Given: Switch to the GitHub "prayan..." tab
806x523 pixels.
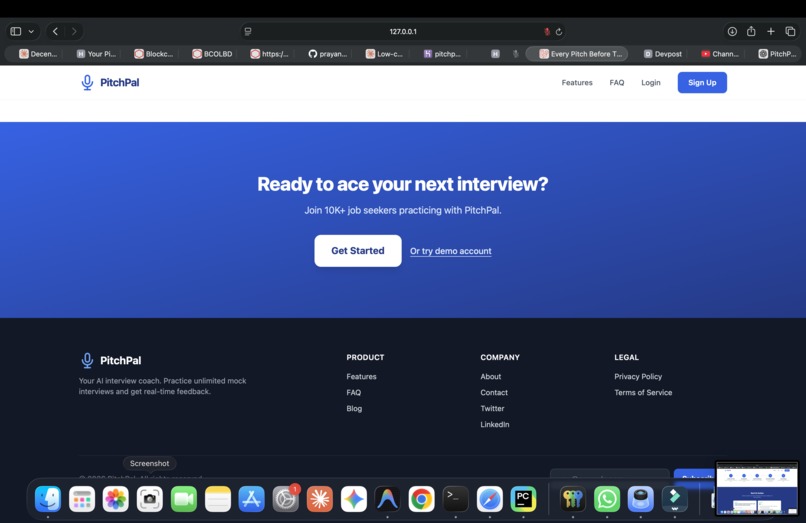Looking at the screenshot, I should coord(327,53).
